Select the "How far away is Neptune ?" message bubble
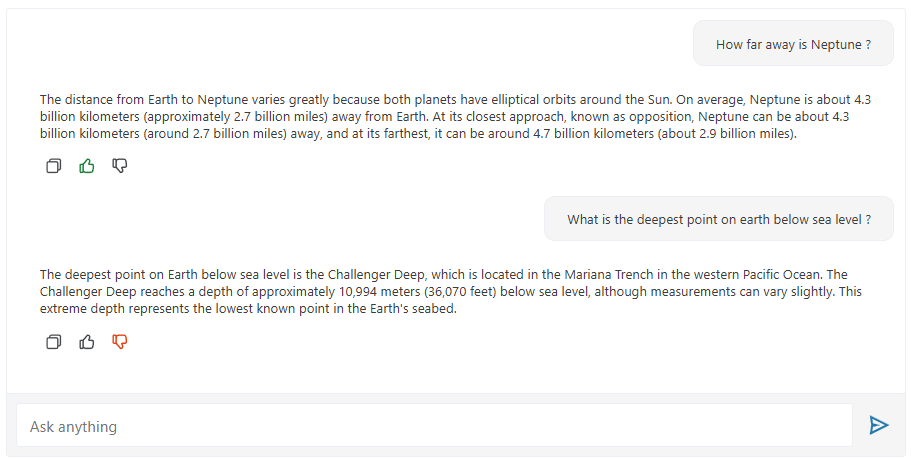The height and width of the screenshot is (467, 918). (x=793, y=44)
